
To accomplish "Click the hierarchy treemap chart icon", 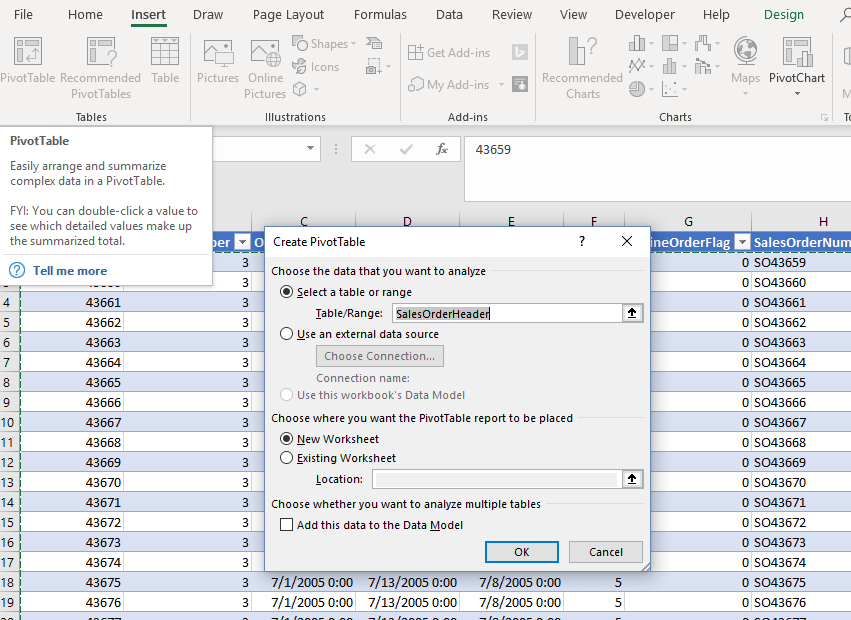I will pyautogui.click(x=670, y=43).
